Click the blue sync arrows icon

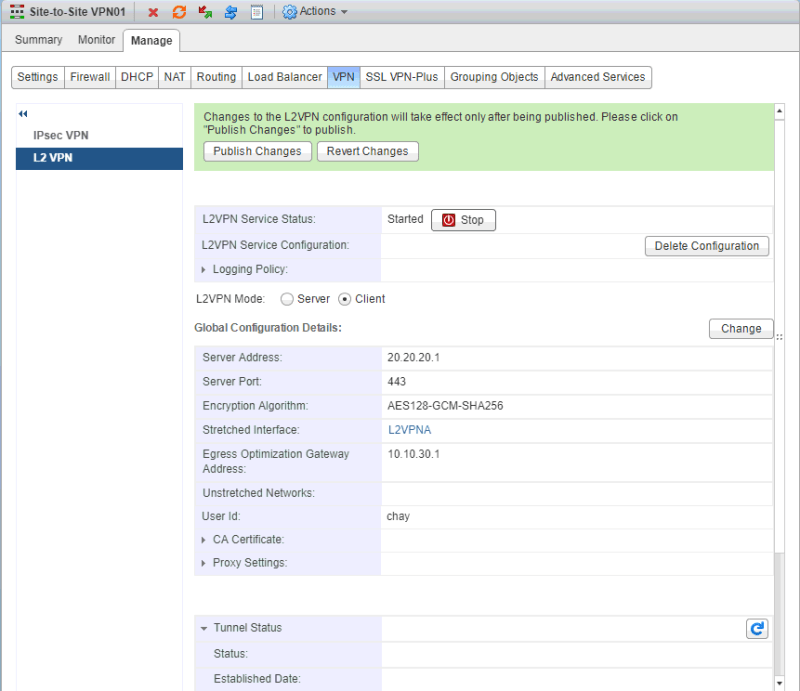(230, 12)
